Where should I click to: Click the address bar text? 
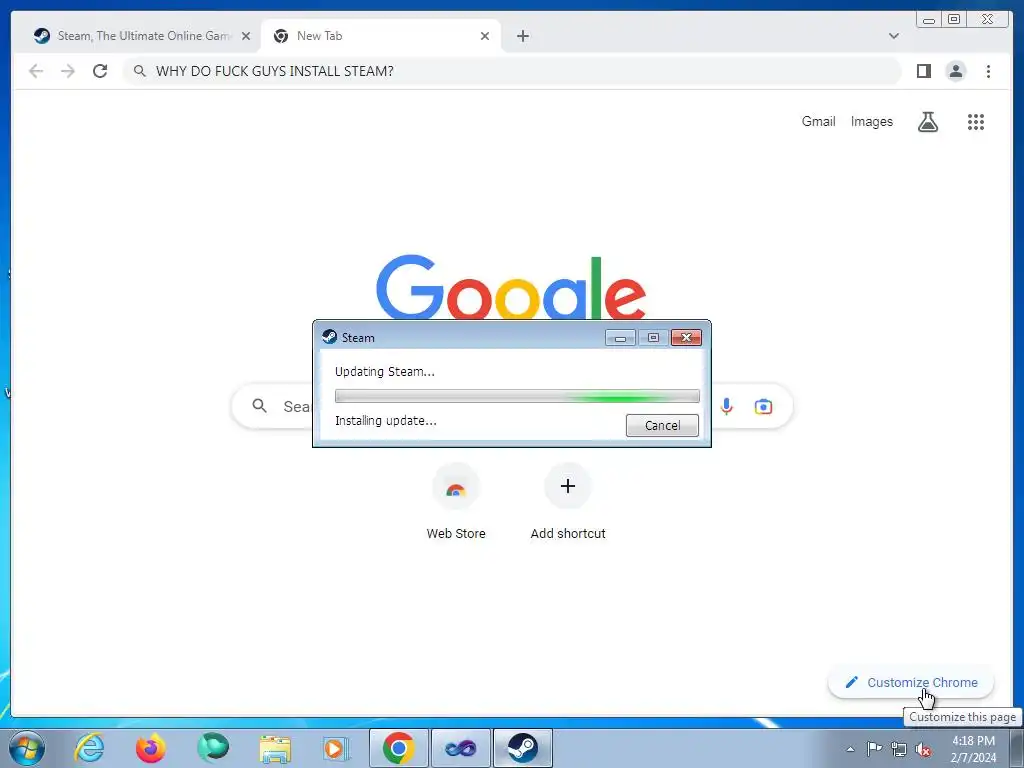point(274,71)
